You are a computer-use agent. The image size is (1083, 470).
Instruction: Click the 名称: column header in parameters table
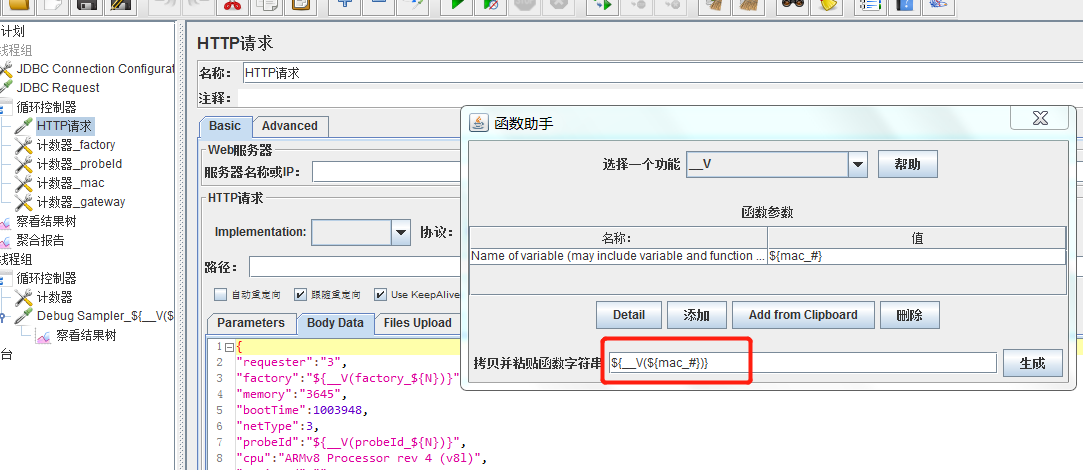[x=618, y=238]
